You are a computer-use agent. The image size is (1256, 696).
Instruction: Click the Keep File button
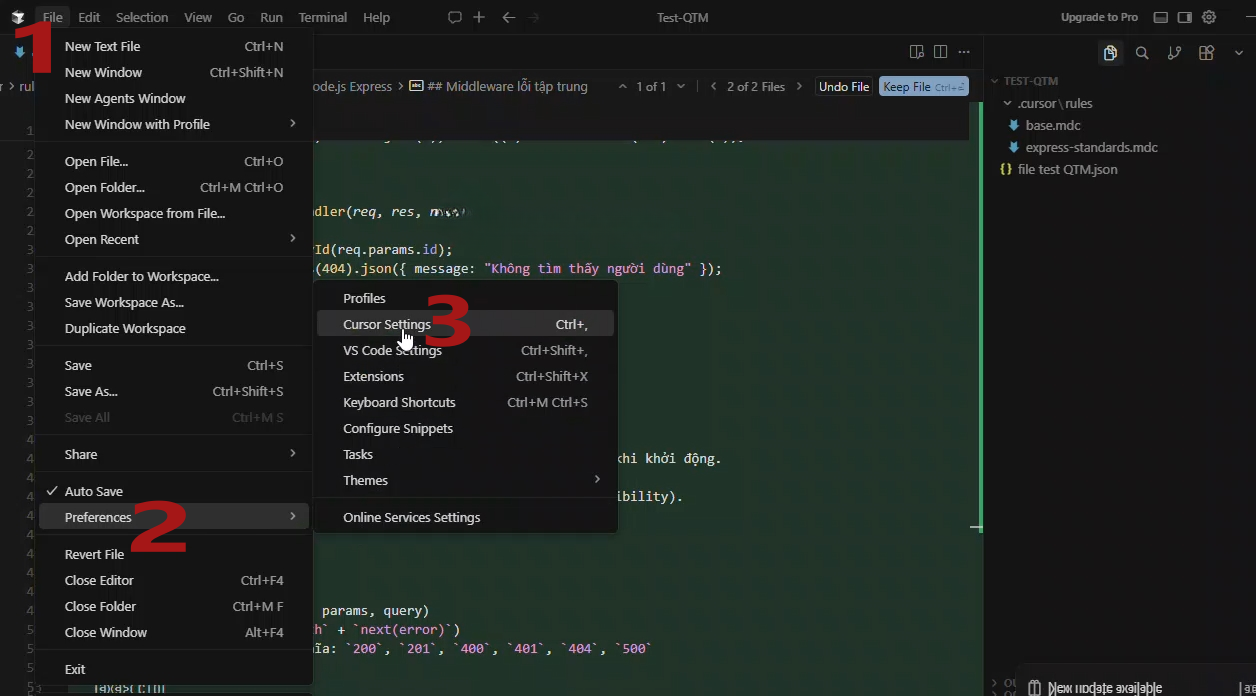click(924, 87)
